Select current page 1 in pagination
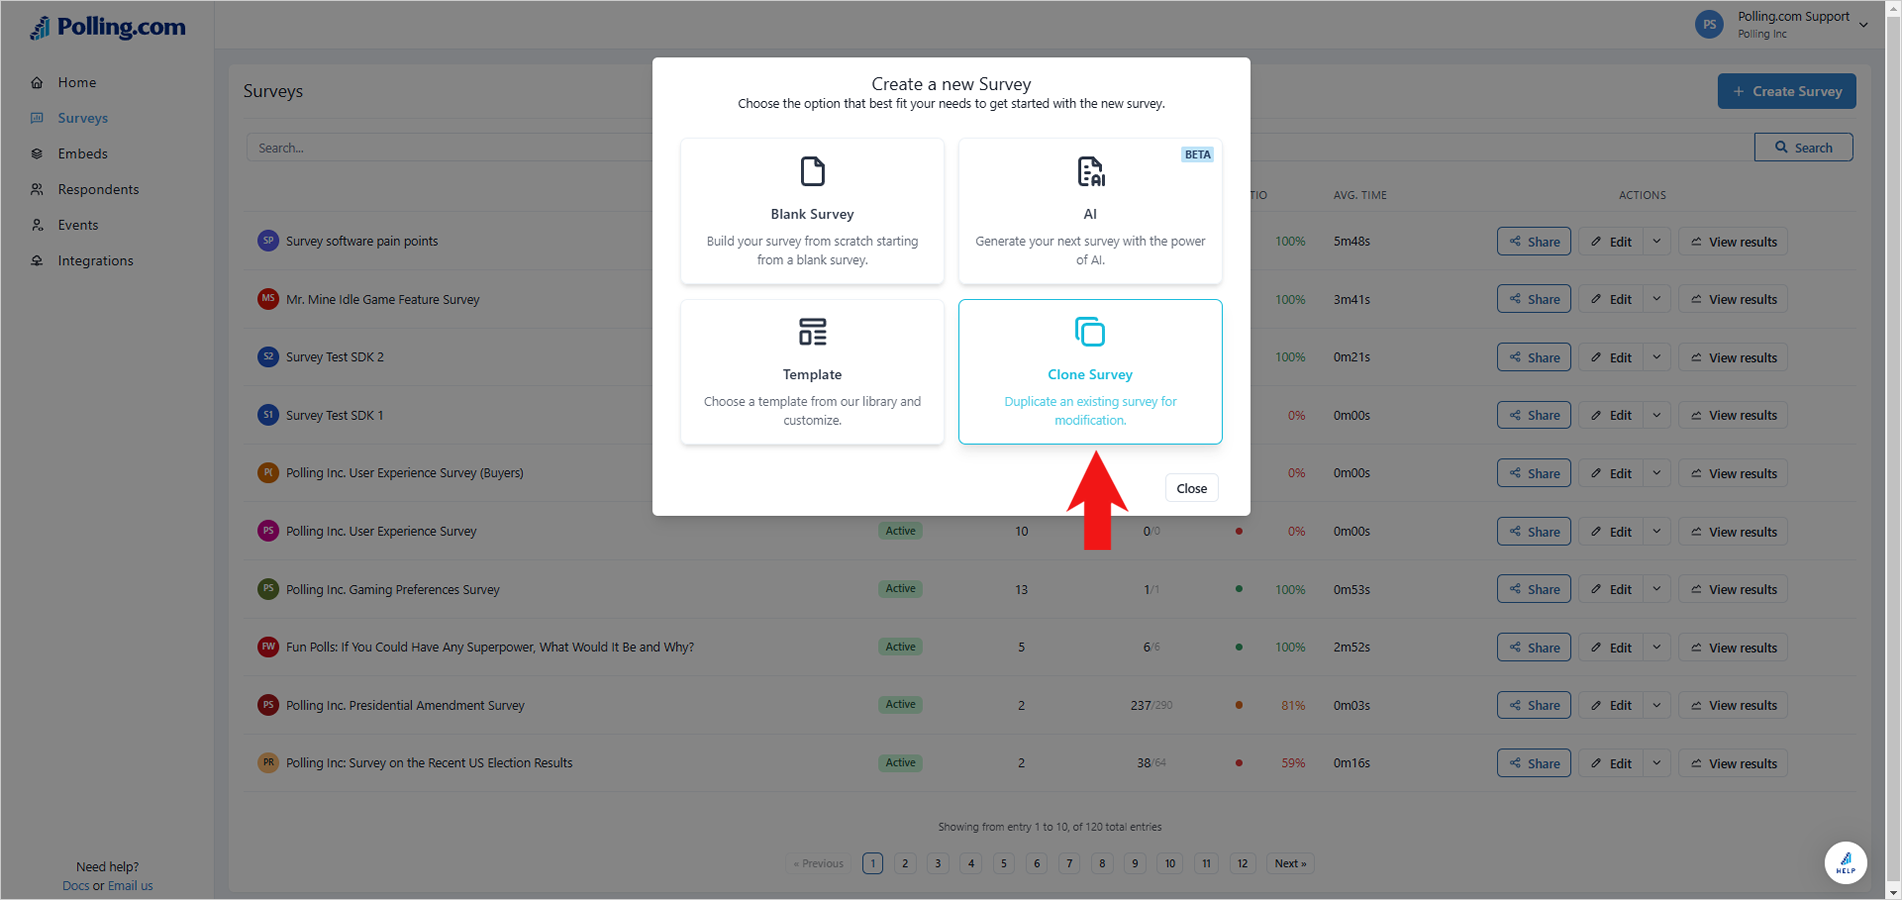This screenshot has height=900, width=1902. (x=872, y=863)
